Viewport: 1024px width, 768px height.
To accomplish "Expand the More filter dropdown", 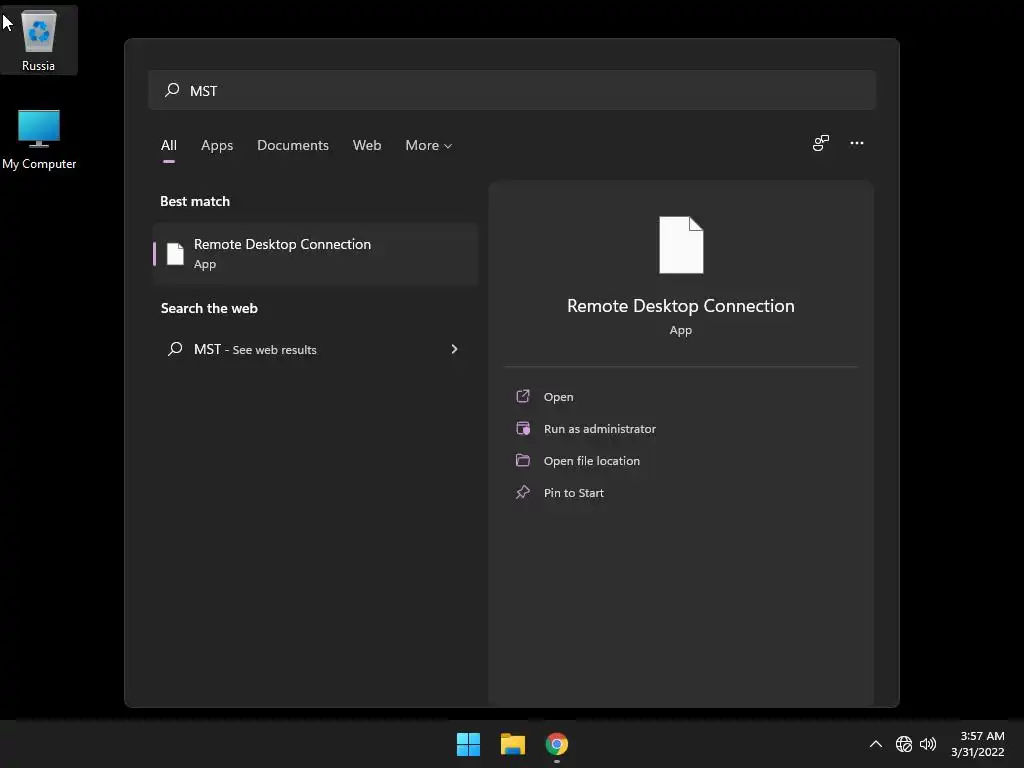I will (428, 145).
